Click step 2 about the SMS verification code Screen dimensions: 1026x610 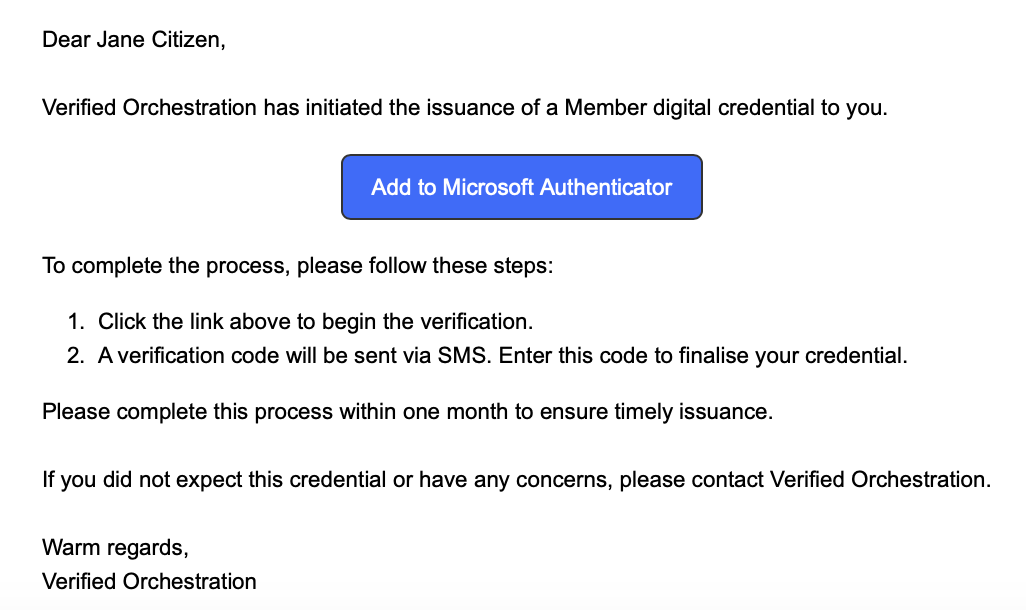pos(502,355)
